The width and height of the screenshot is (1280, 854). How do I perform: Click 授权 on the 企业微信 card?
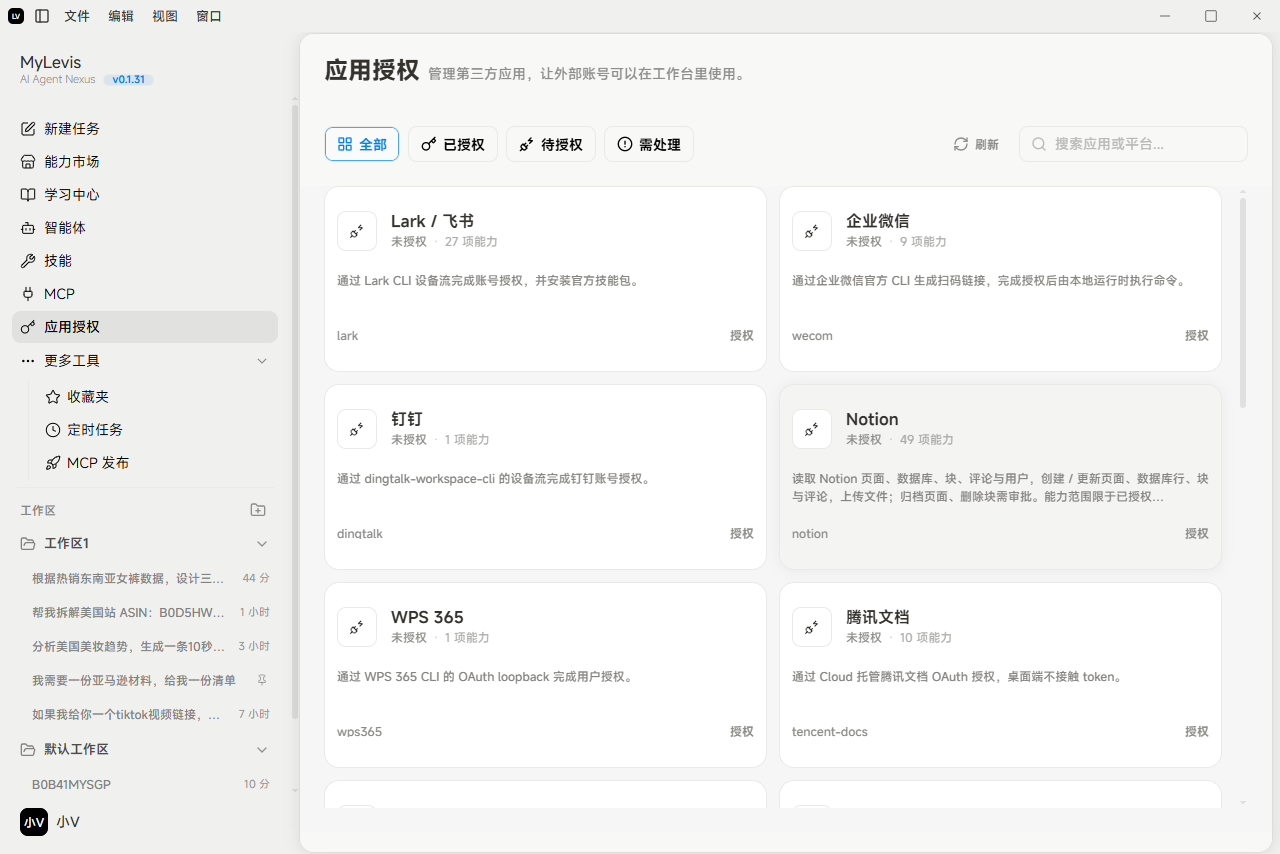pos(1197,336)
